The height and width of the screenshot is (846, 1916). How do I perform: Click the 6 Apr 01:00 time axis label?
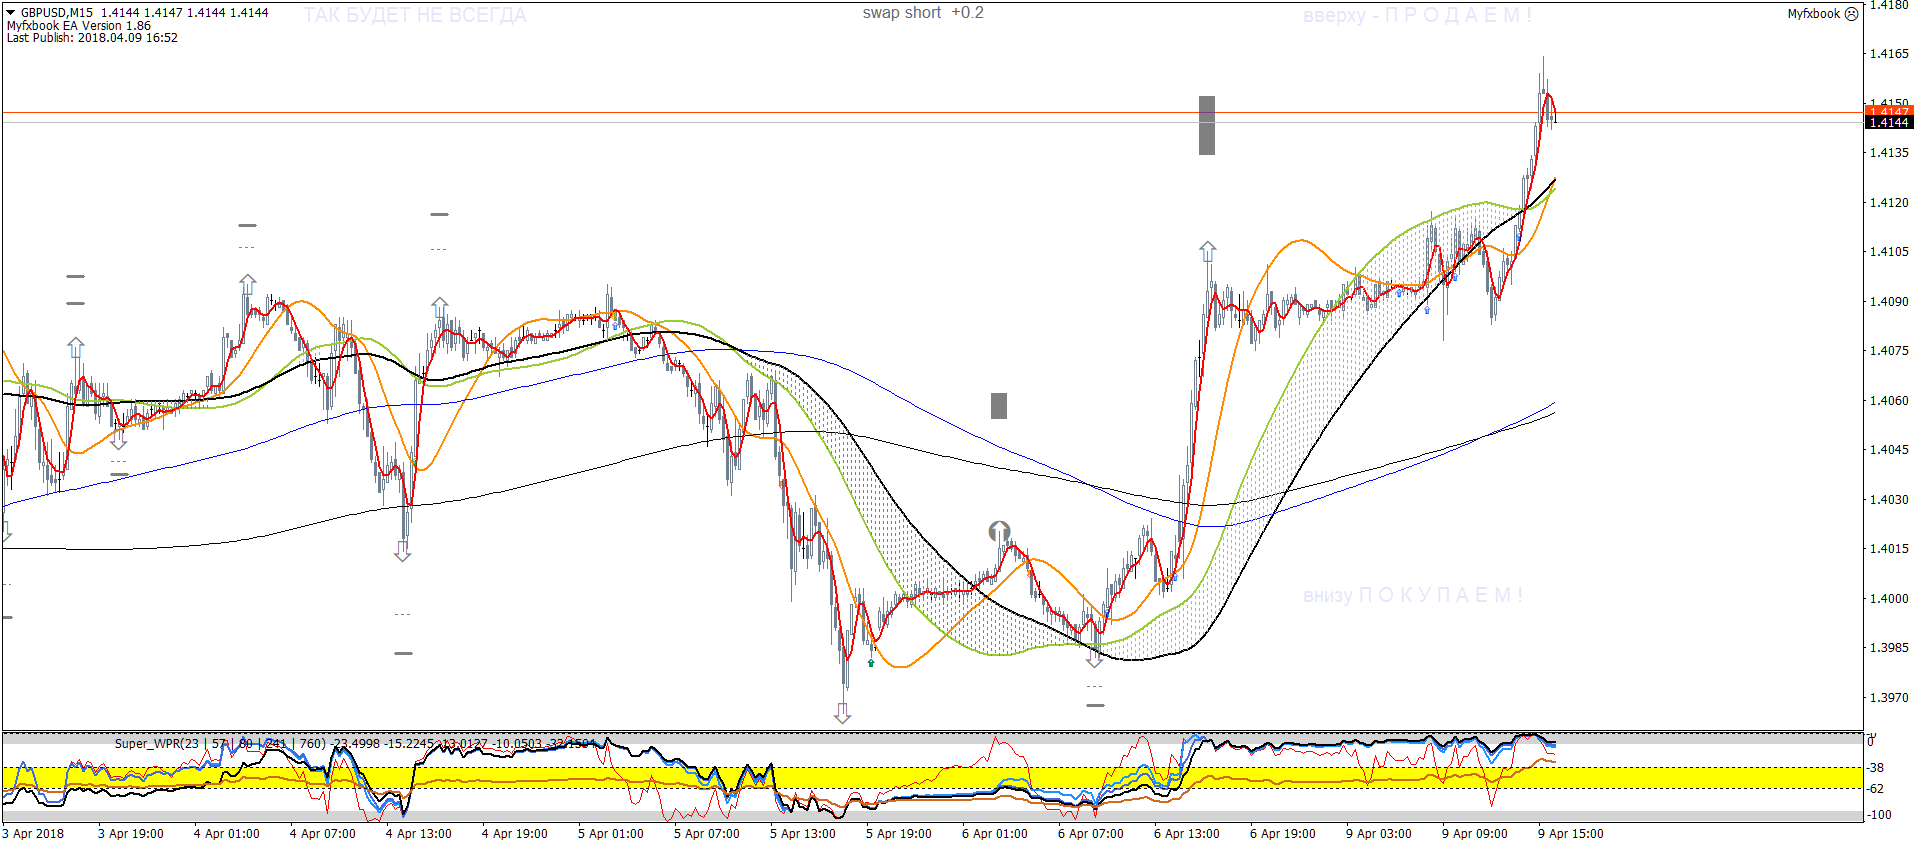tap(995, 834)
